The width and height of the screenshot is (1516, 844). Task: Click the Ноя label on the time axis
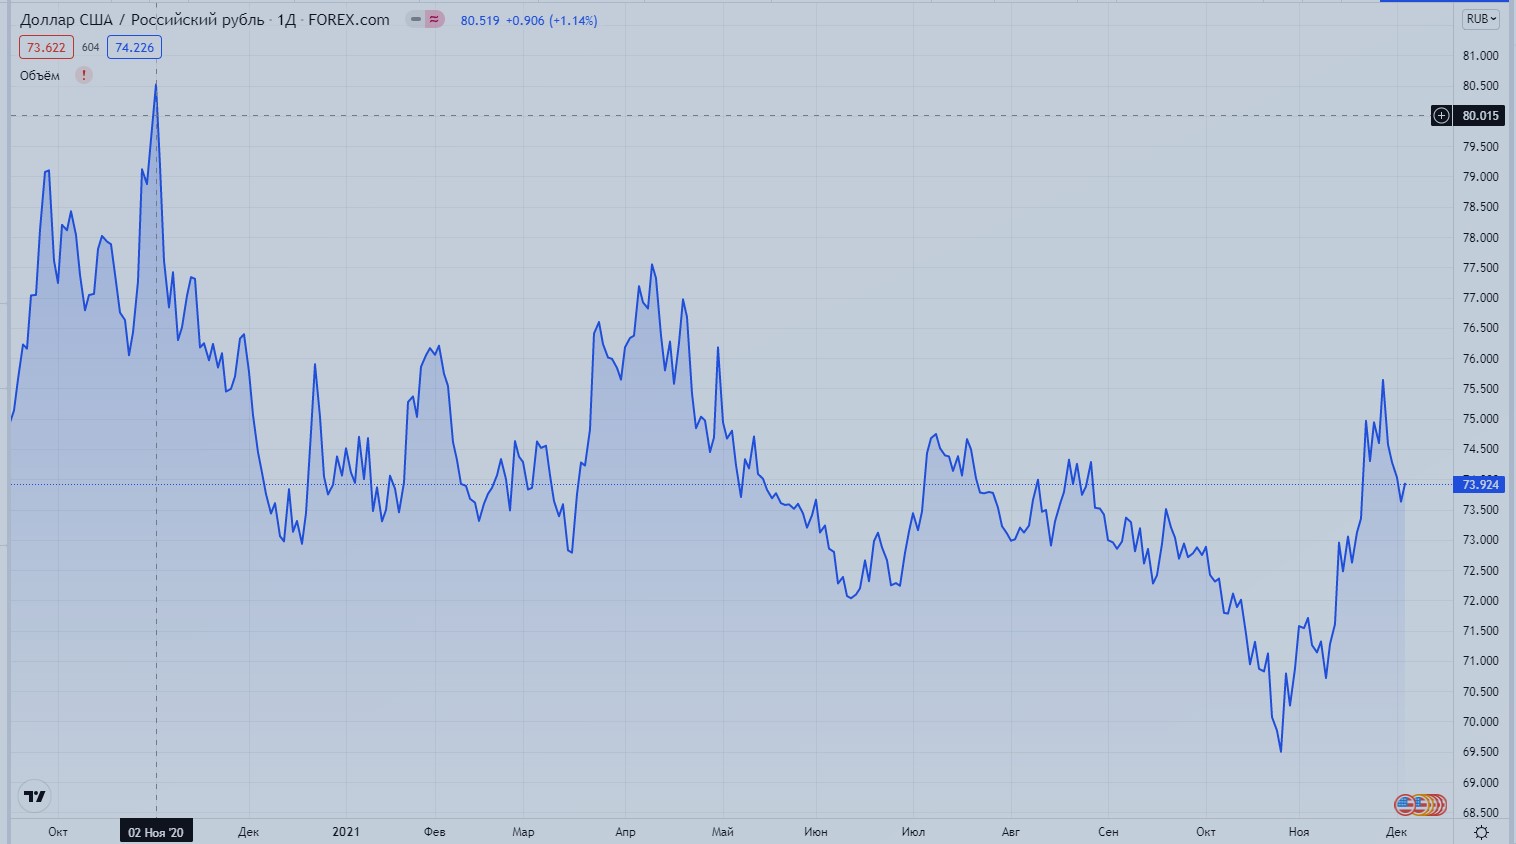point(1299,832)
